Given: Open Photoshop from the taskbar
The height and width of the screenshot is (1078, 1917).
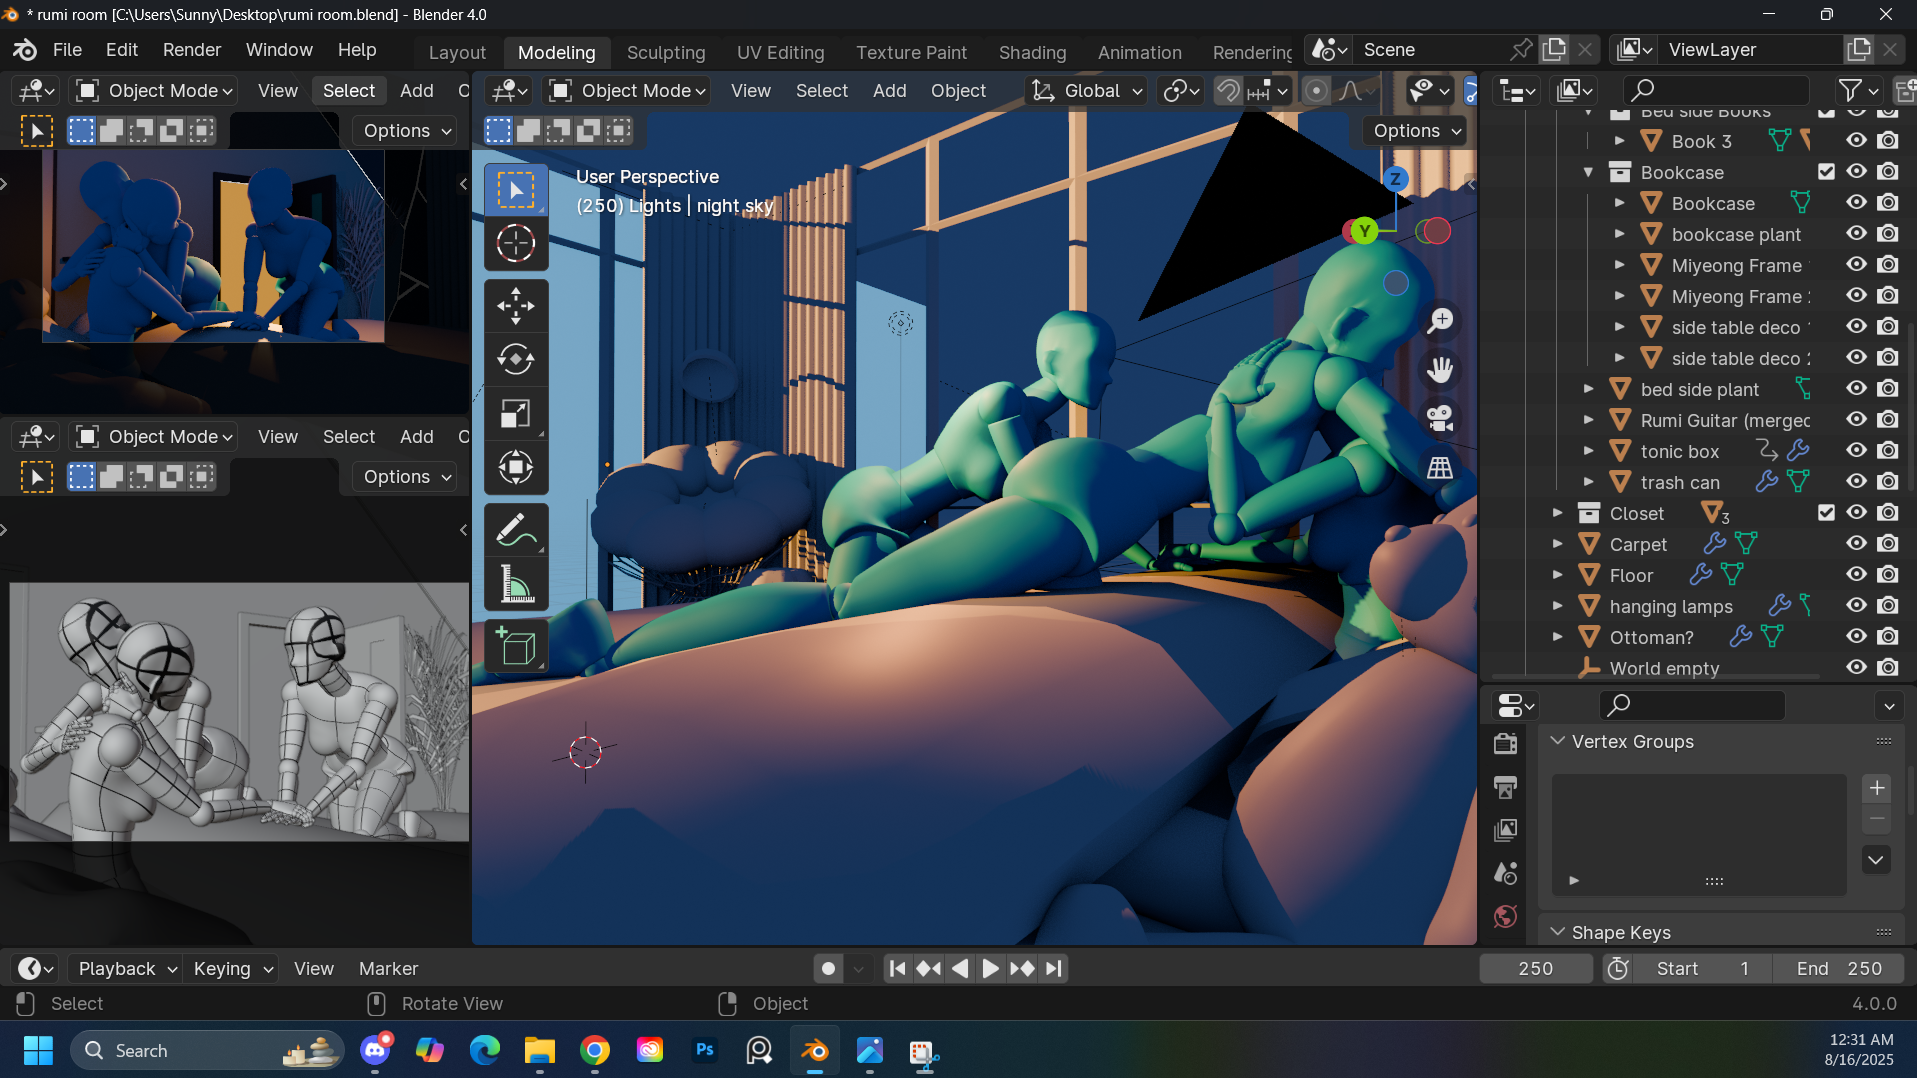Looking at the screenshot, I should pos(705,1051).
